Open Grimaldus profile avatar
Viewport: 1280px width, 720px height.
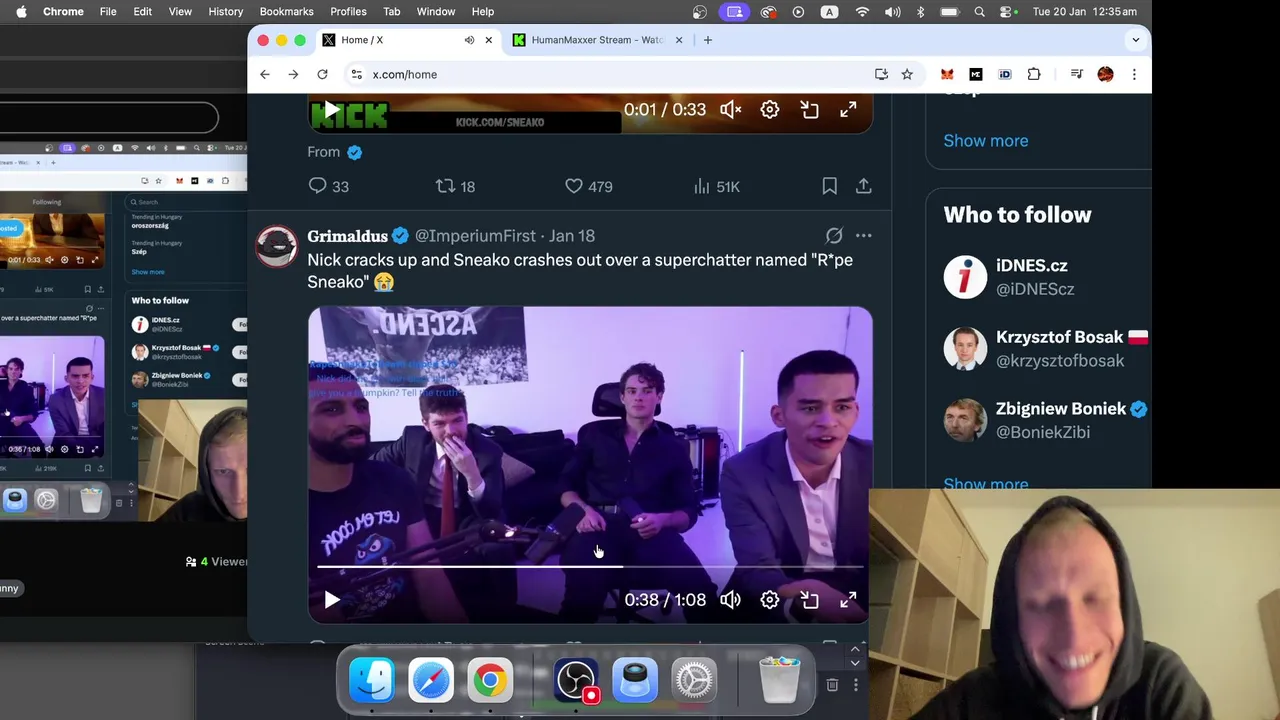pyautogui.click(x=277, y=246)
